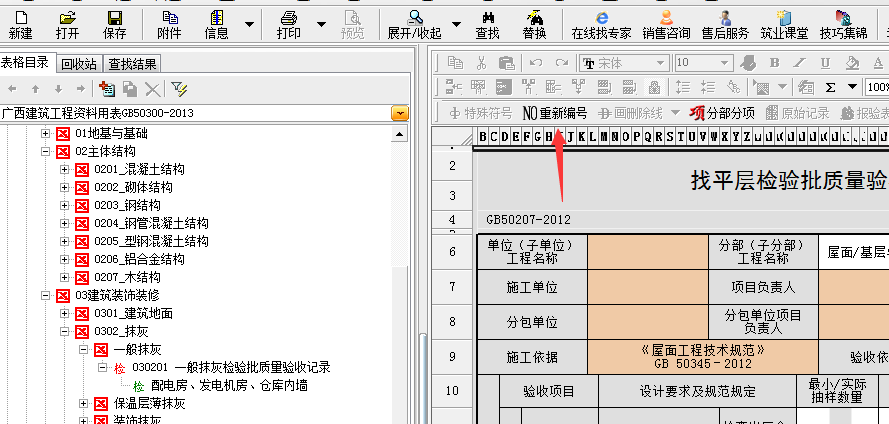Toggle bold formatting button
Image resolution: width=889 pixels, height=424 pixels.
pyautogui.click(x=773, y=63)
